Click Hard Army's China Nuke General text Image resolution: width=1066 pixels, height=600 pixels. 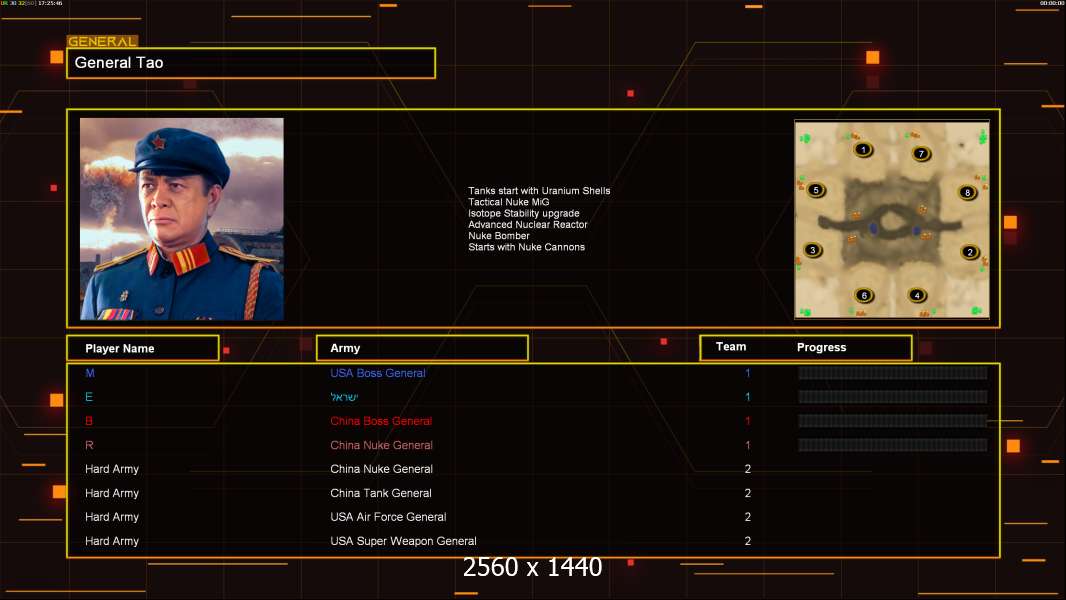coord(381,469)
